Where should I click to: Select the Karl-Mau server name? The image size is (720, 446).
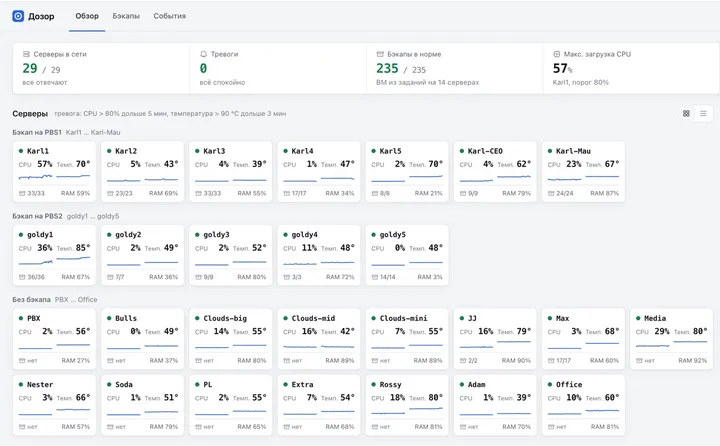pyautogui.click(x=573, y=151)
